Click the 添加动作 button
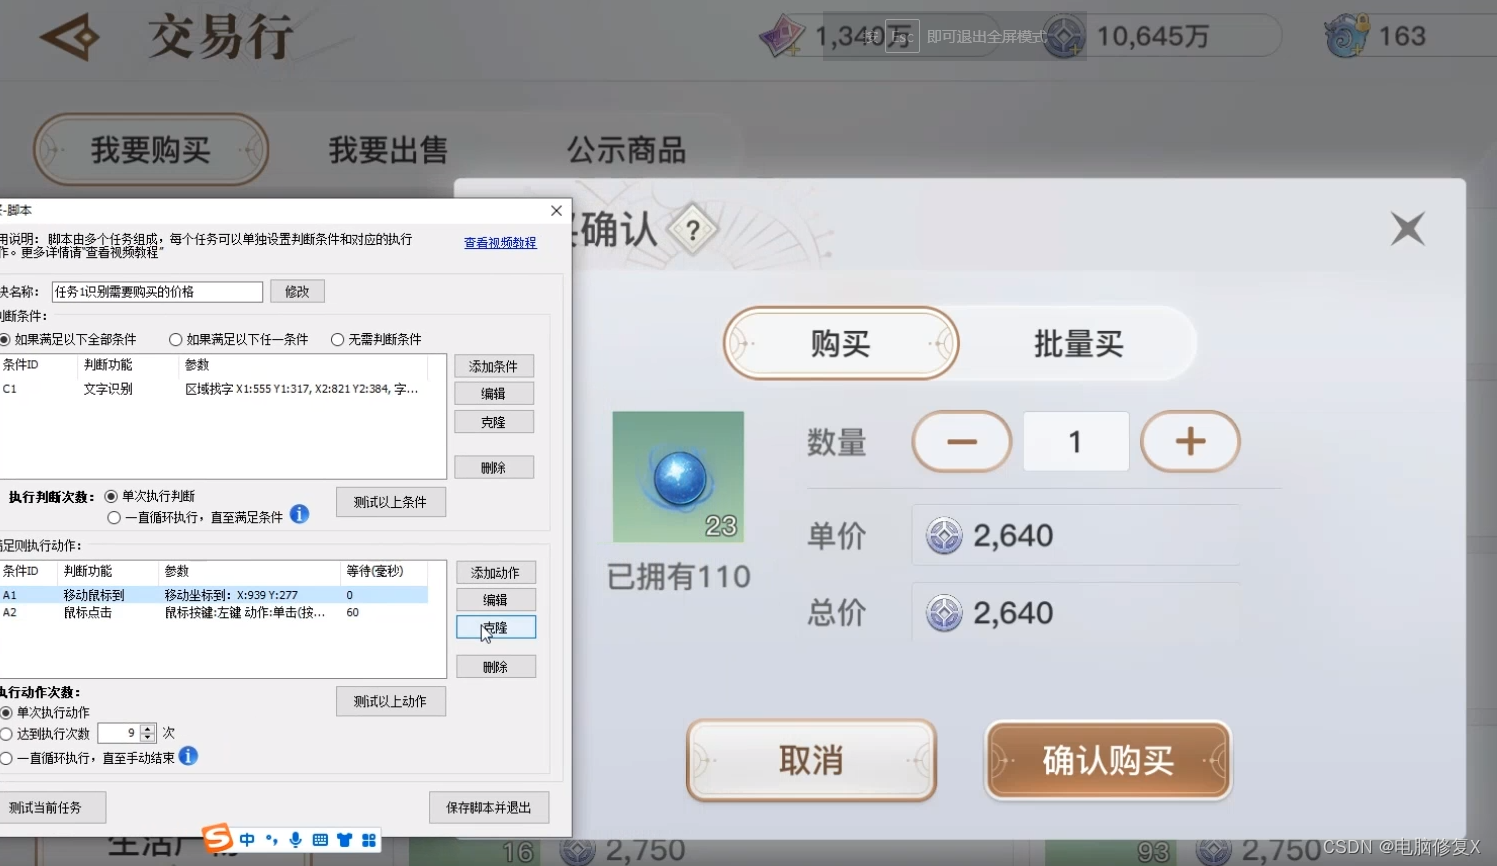The width and height of the screenshot is (1497, 866). tap(496, 572)
